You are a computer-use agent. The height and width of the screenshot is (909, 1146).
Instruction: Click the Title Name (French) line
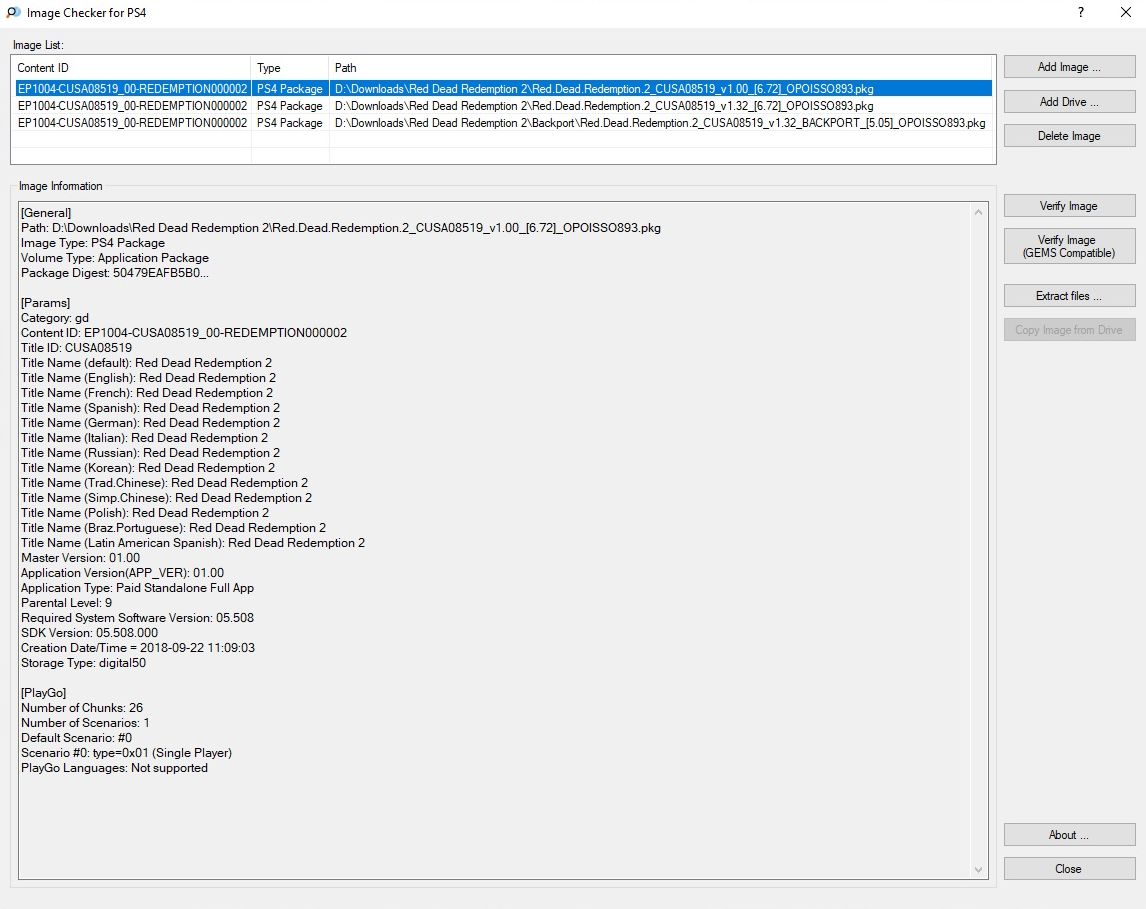(147, 393)
